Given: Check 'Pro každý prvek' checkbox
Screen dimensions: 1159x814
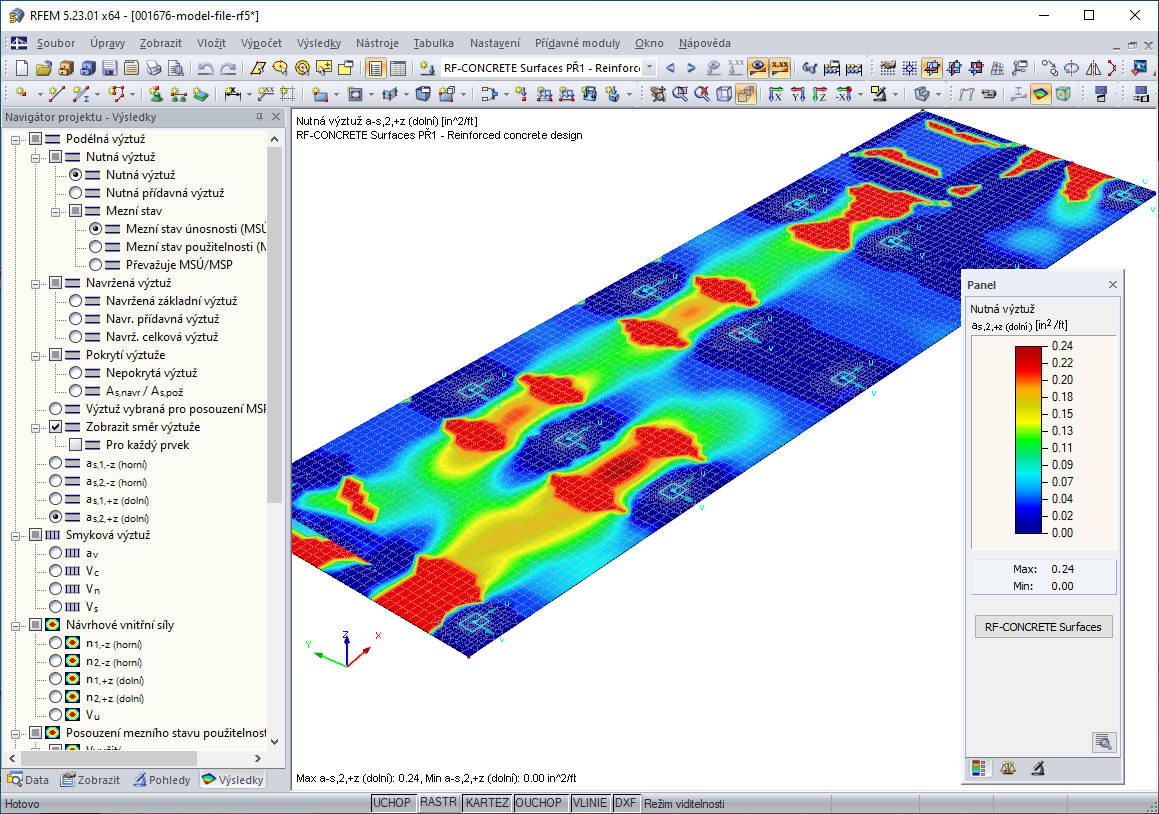Looking at the screenshot, I should [x=75, y=445].
